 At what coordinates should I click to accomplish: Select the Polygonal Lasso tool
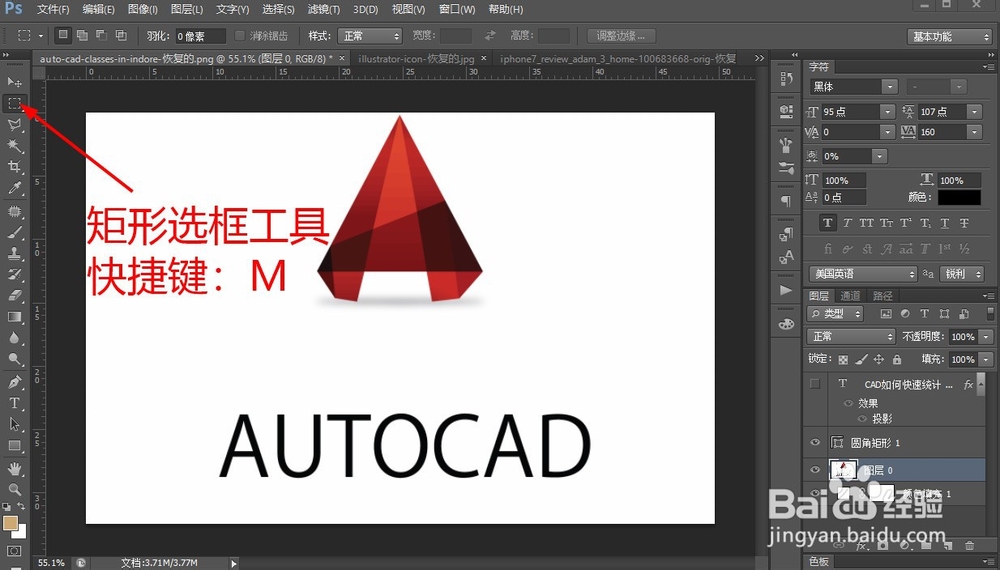(14, 124)
